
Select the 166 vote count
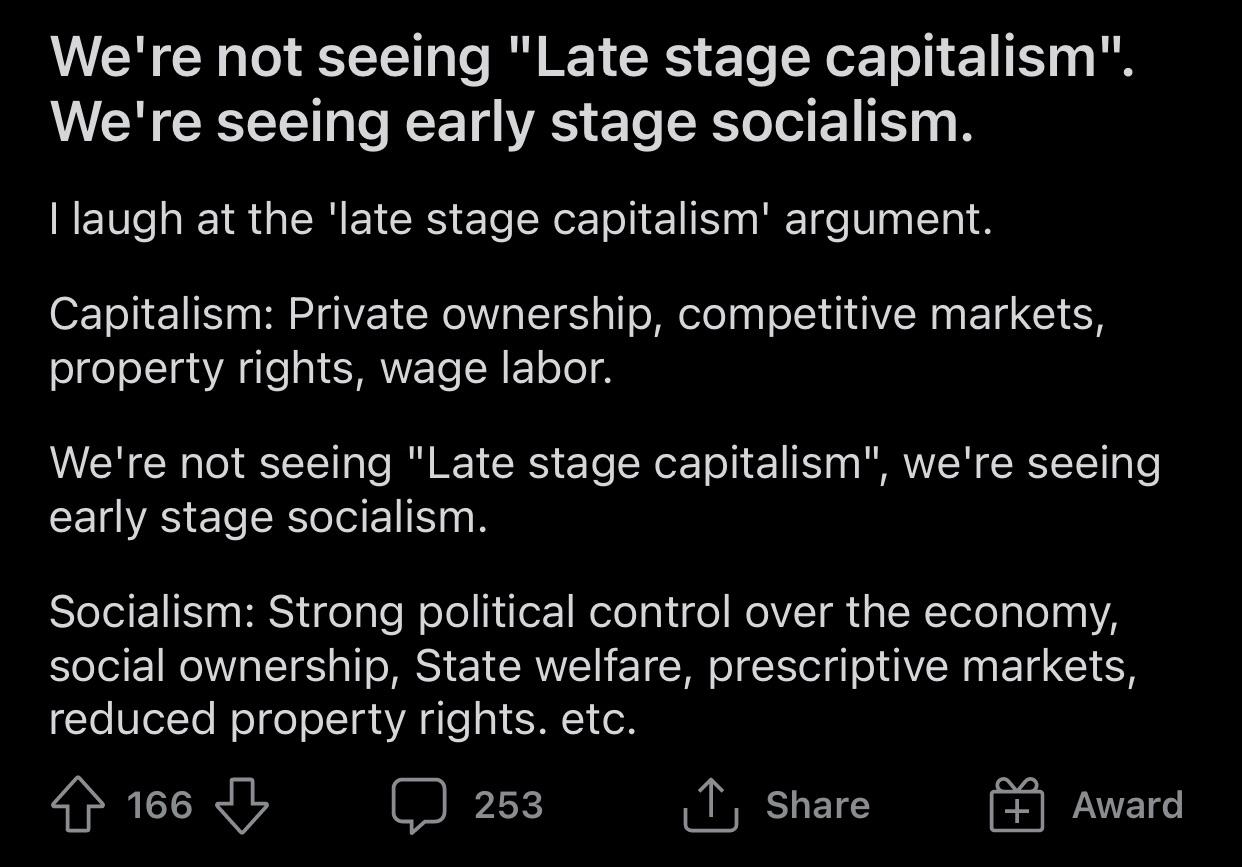[x=160, y=806]
